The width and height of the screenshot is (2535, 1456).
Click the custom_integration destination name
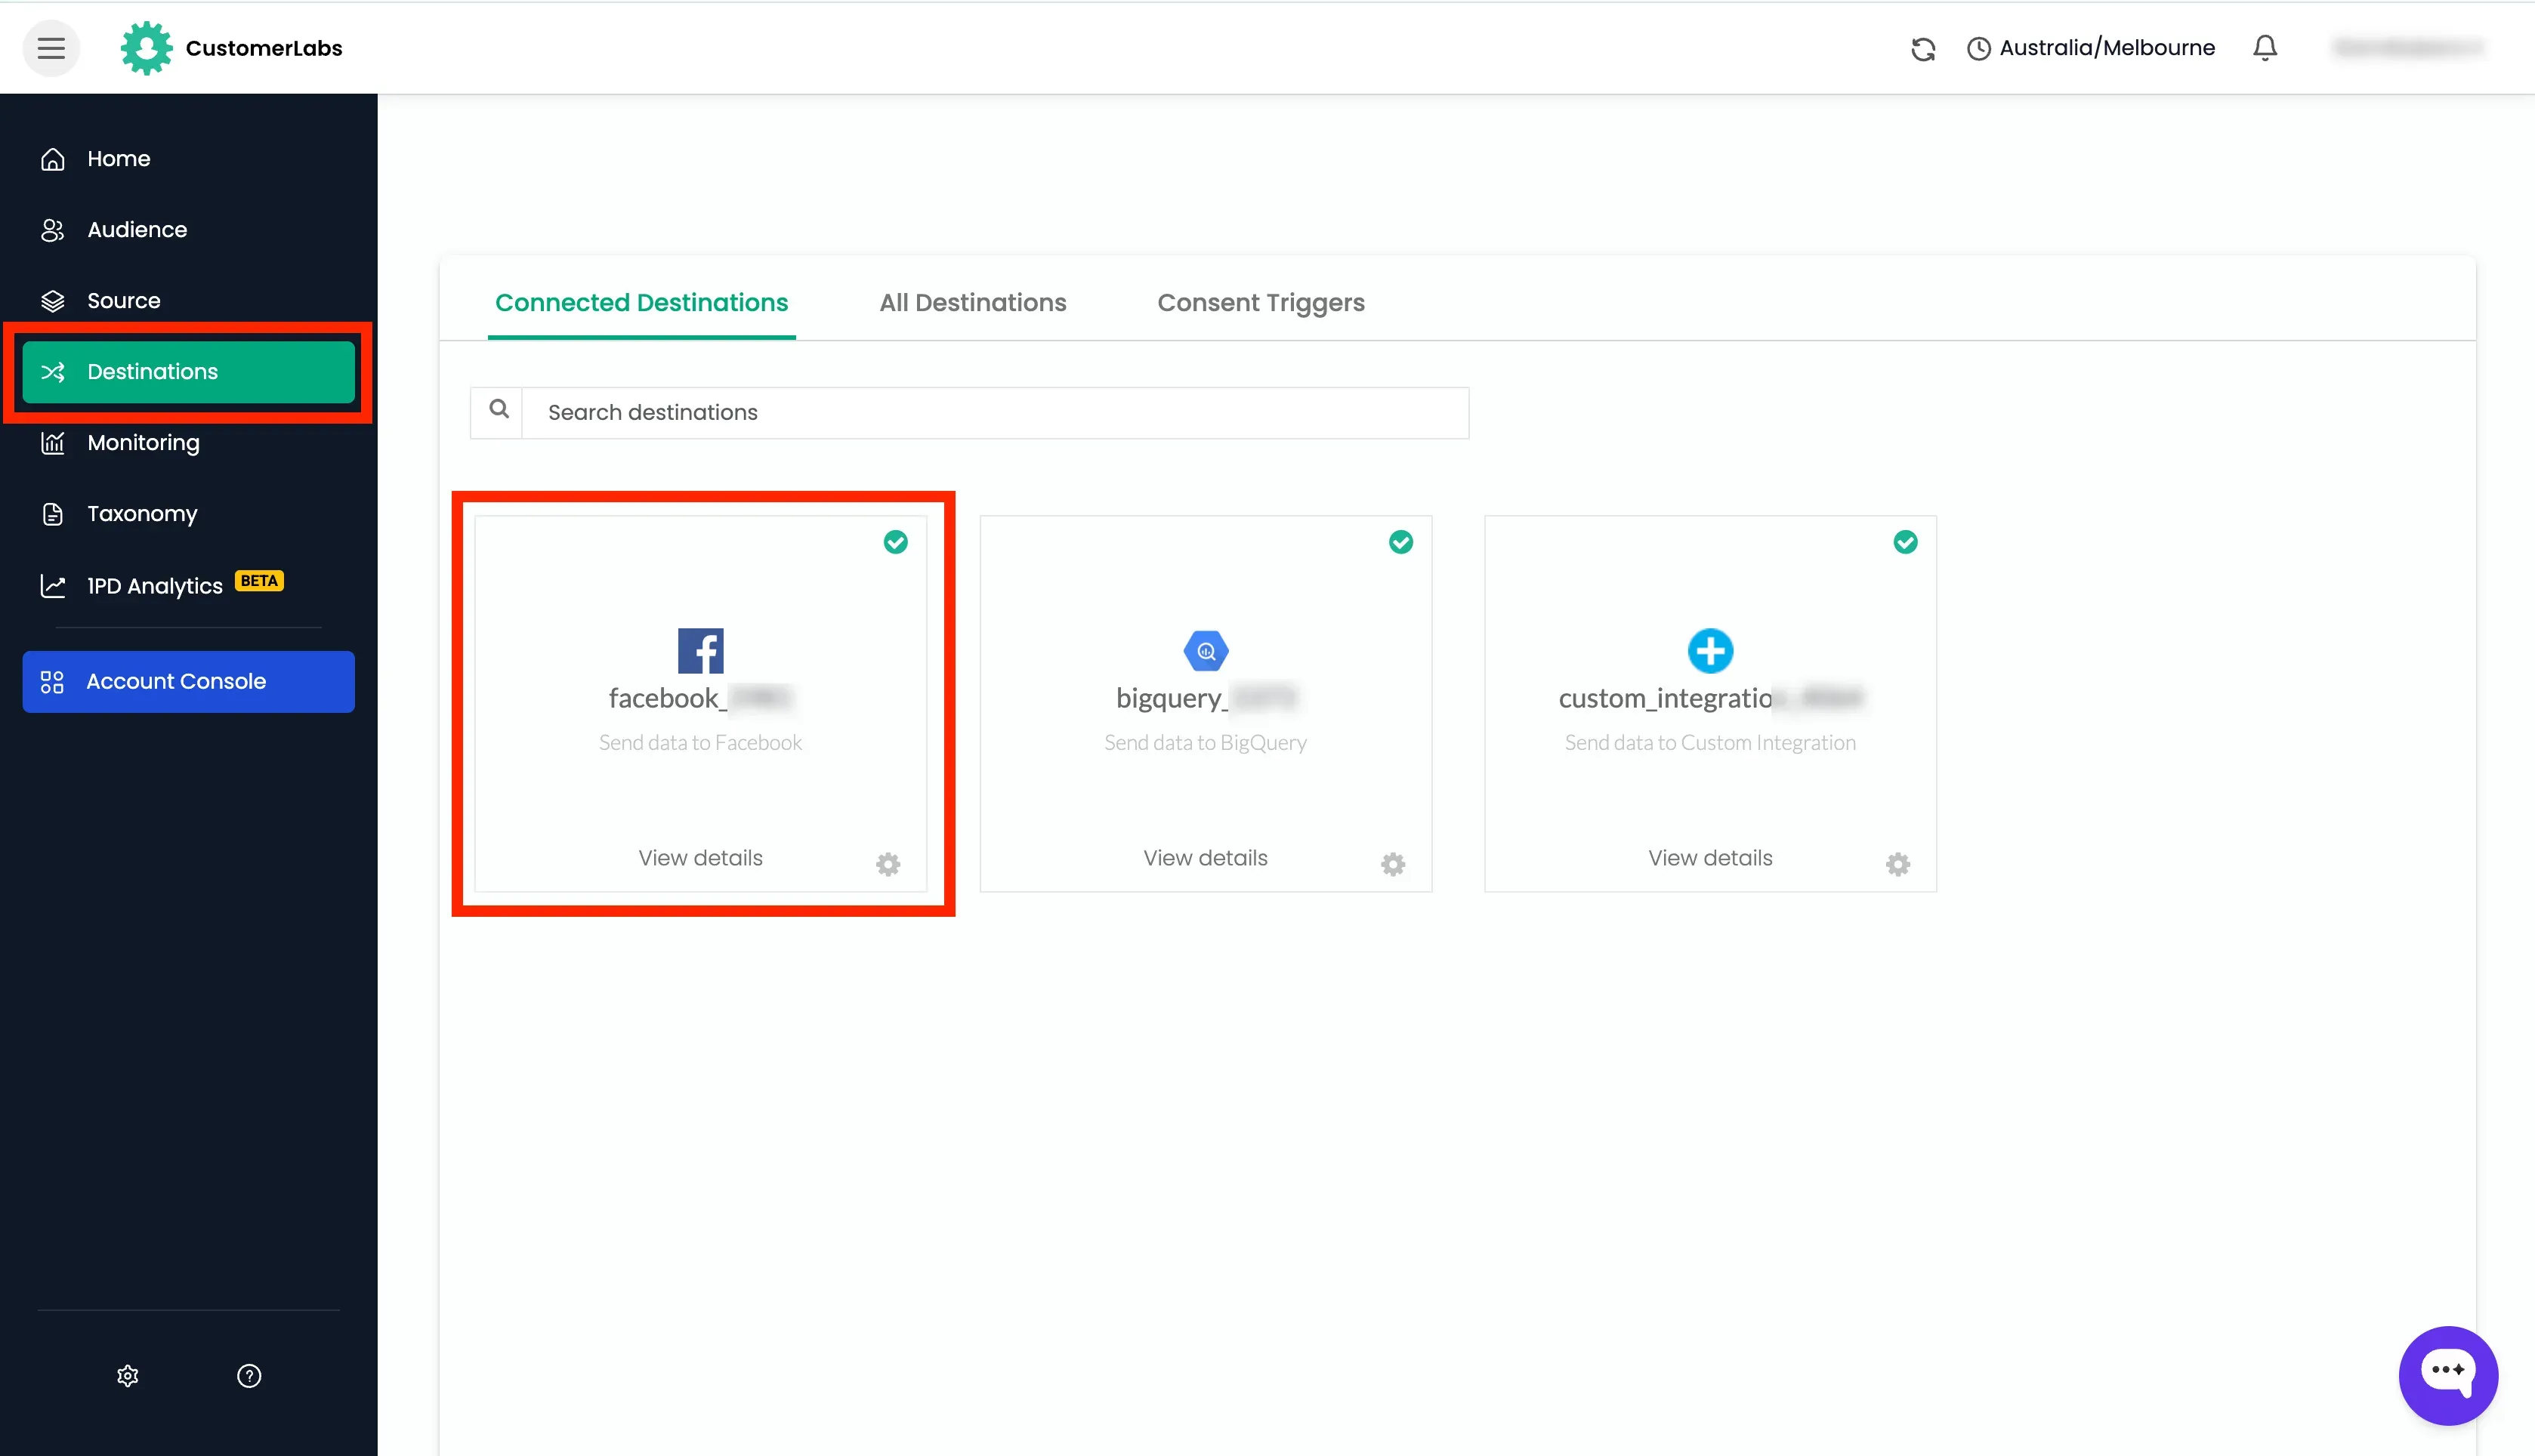pyautogui.click(x=1710, y=698)
